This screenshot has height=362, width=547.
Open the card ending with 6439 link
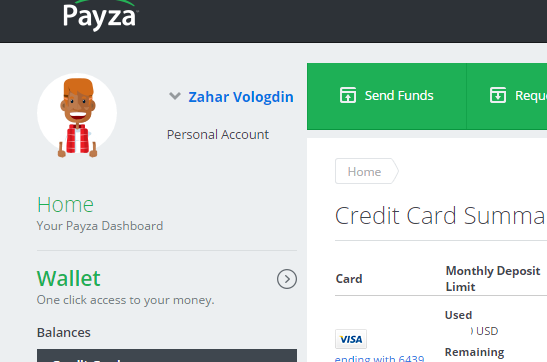tap(380, 358)
